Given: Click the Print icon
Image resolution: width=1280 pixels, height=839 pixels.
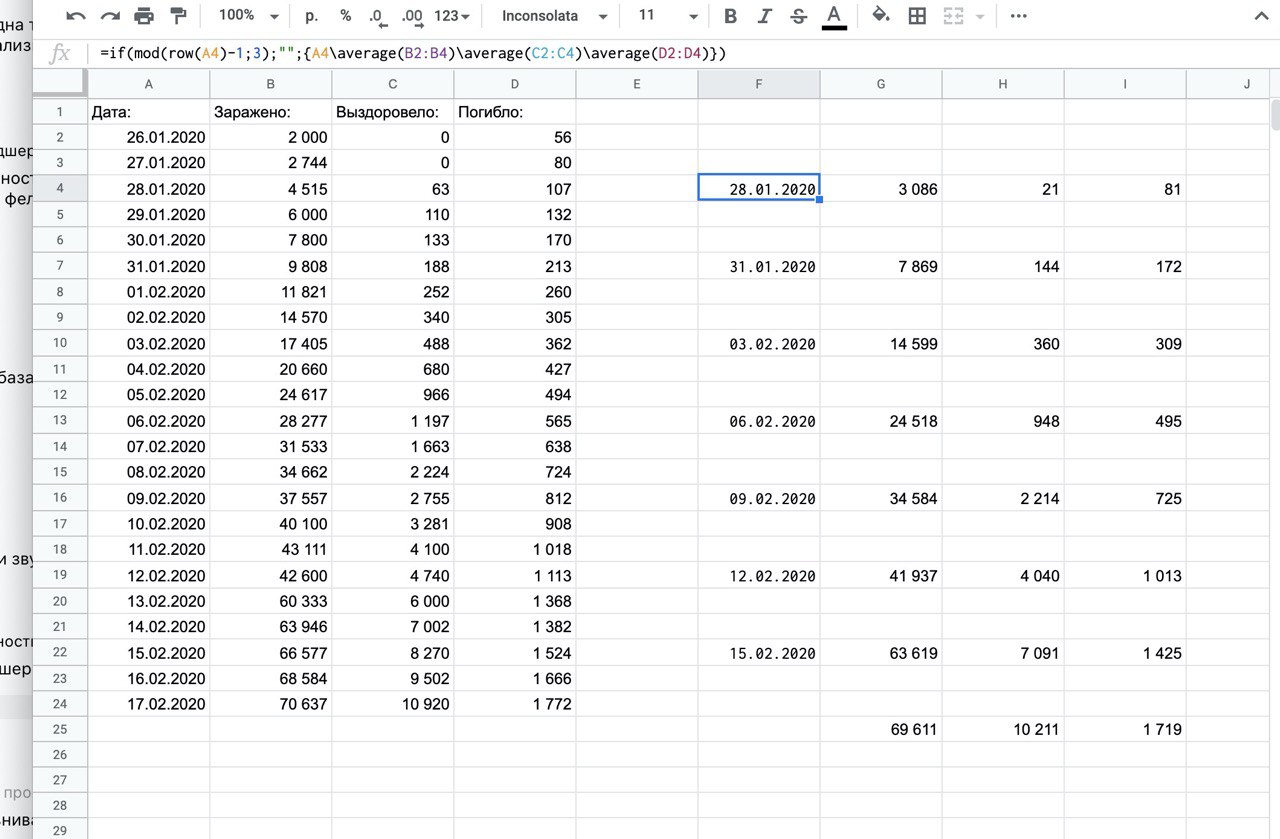Looking at the screenshot, I should click(144, 16).
